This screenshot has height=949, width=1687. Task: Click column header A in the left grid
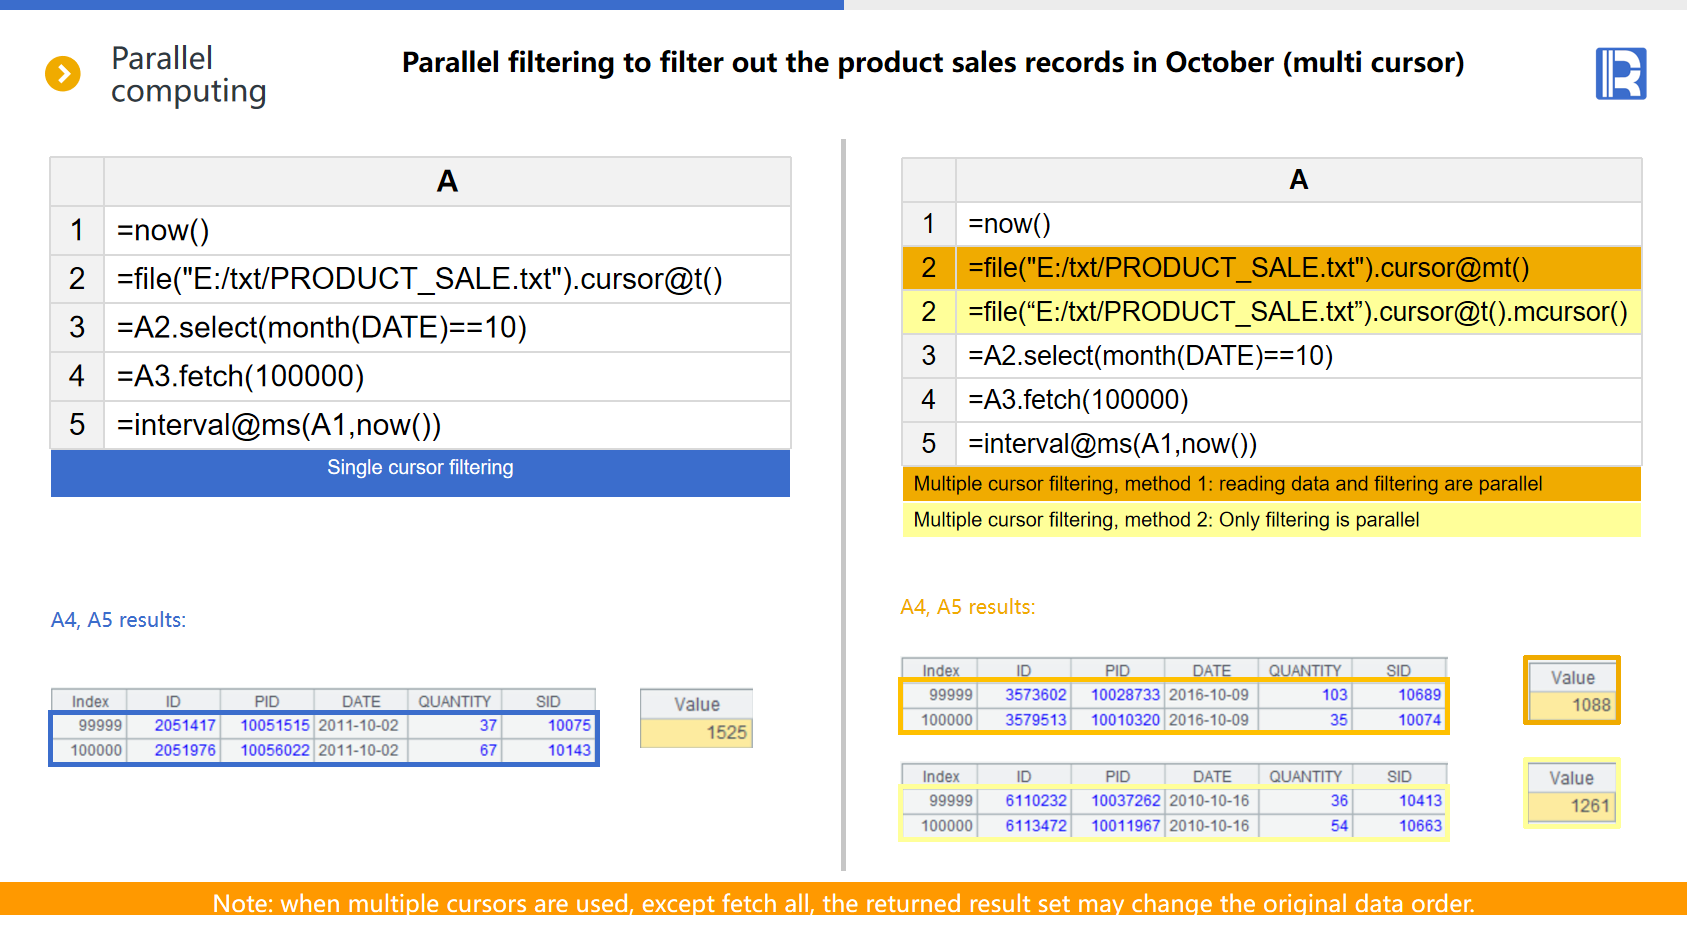click(447, 181)
